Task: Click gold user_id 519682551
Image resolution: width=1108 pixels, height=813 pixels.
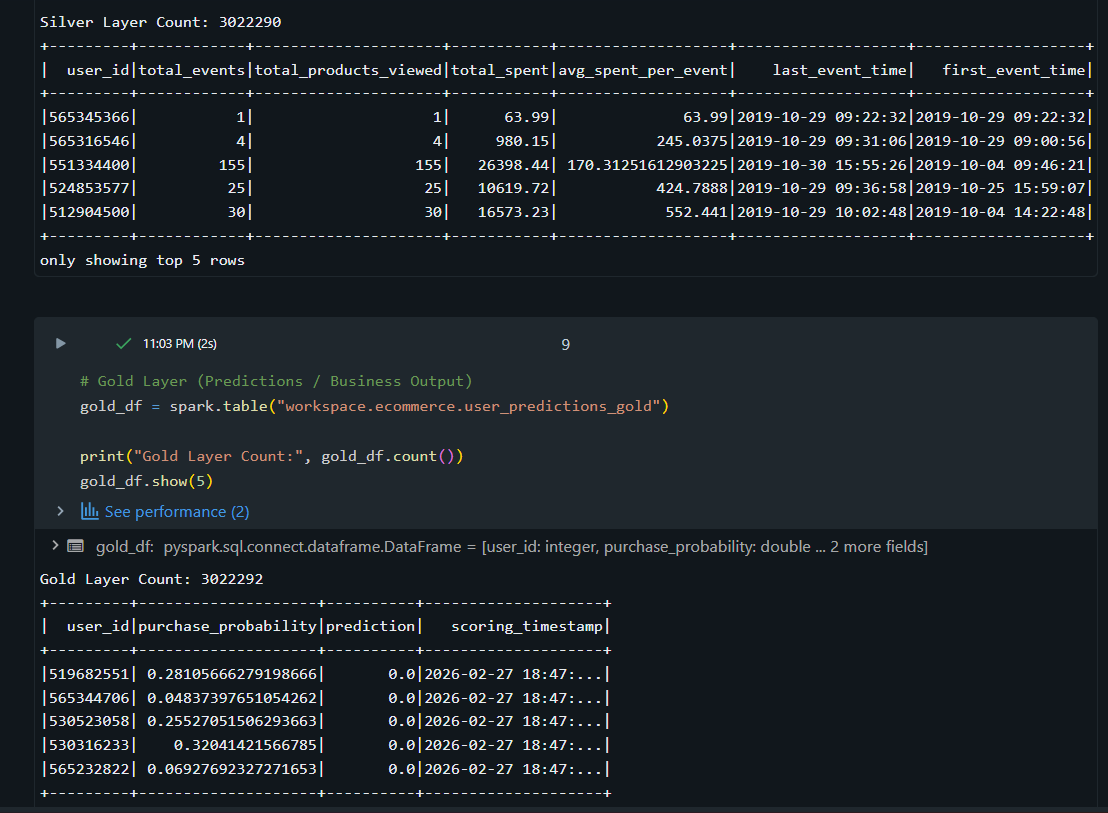Action: click(89, 675)
